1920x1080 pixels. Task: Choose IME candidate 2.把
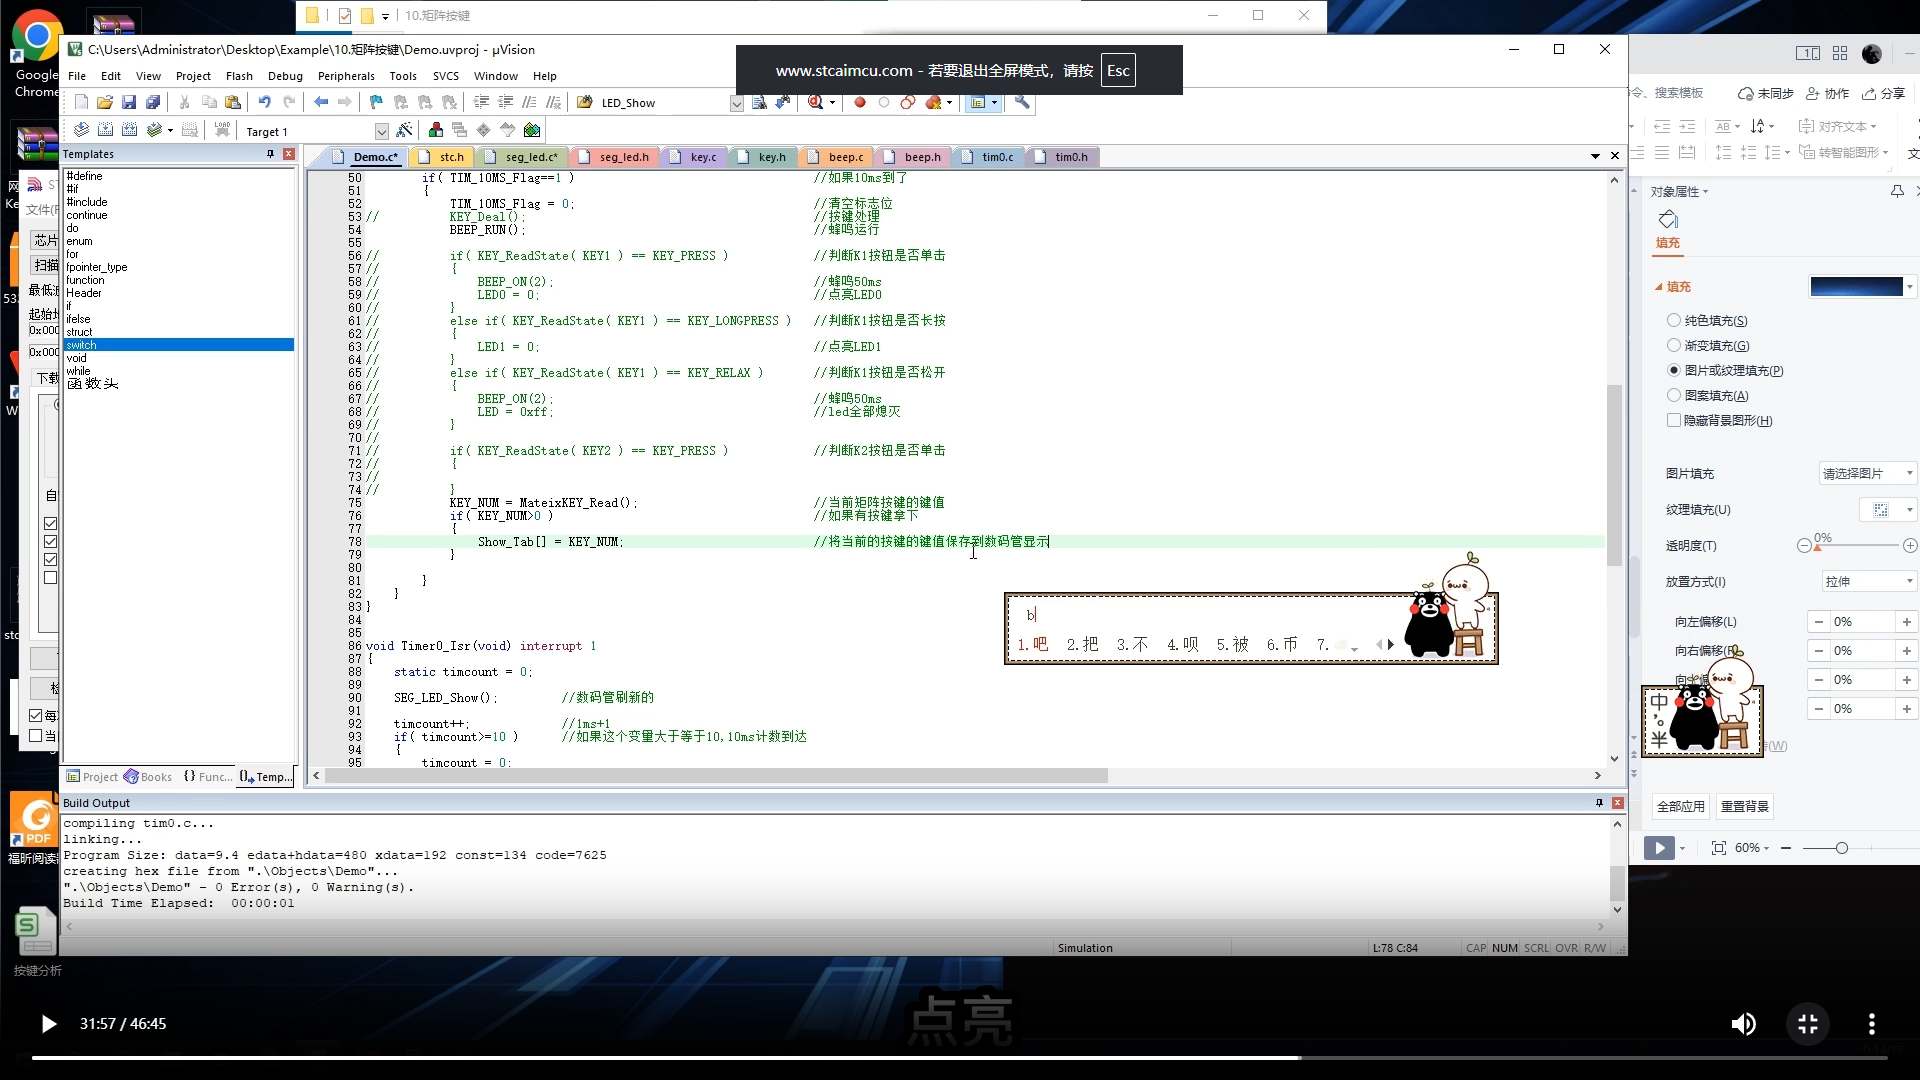[1082, 645]
